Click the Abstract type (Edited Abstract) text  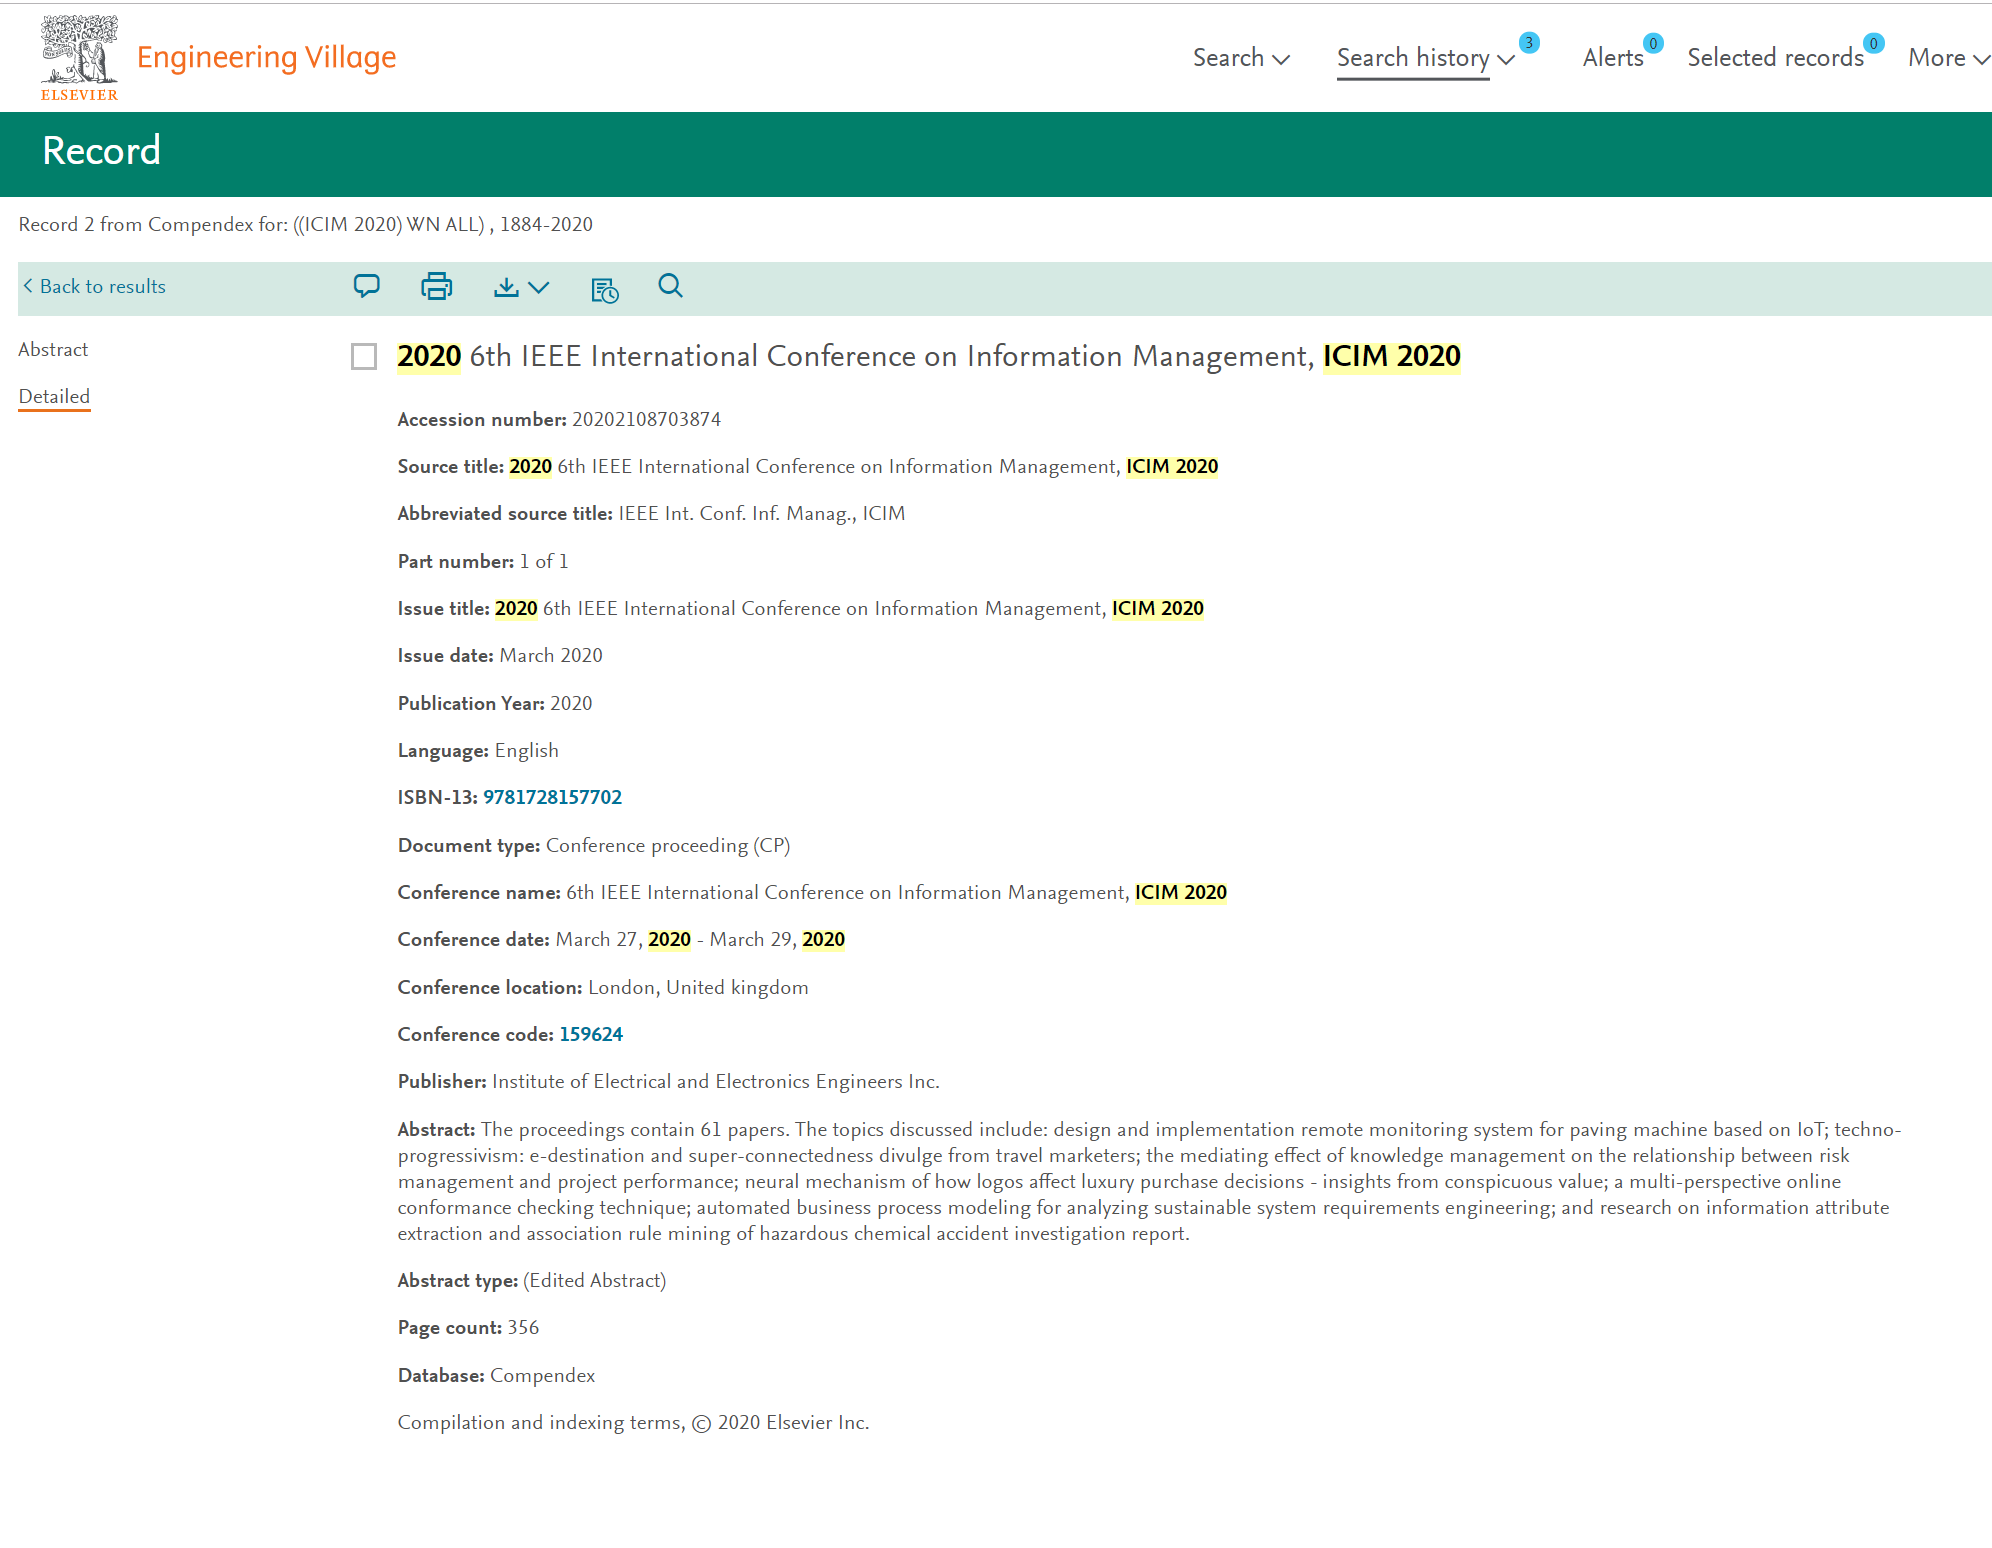[x=594, y=1280]
